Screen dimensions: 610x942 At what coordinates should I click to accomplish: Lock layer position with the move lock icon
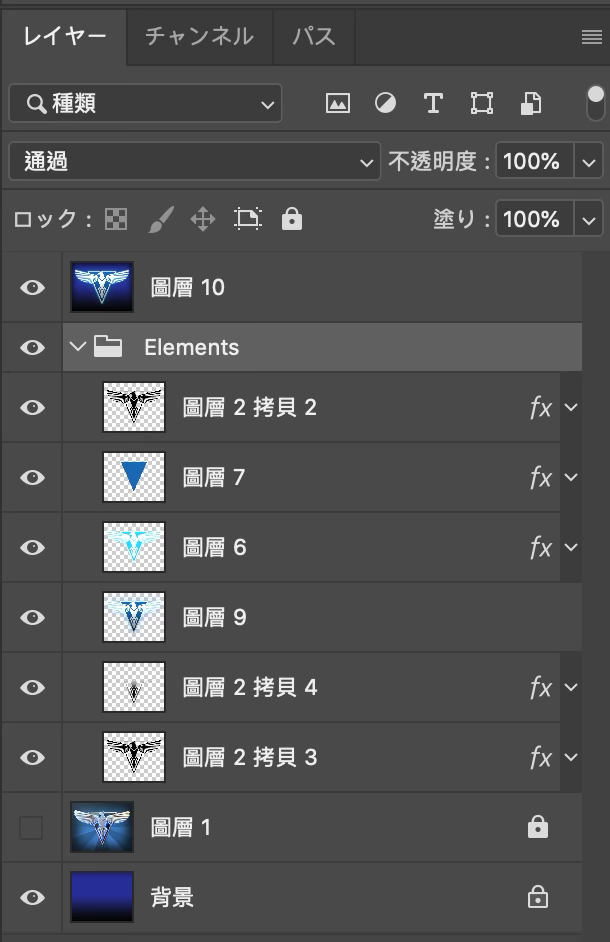pos(203,219)
